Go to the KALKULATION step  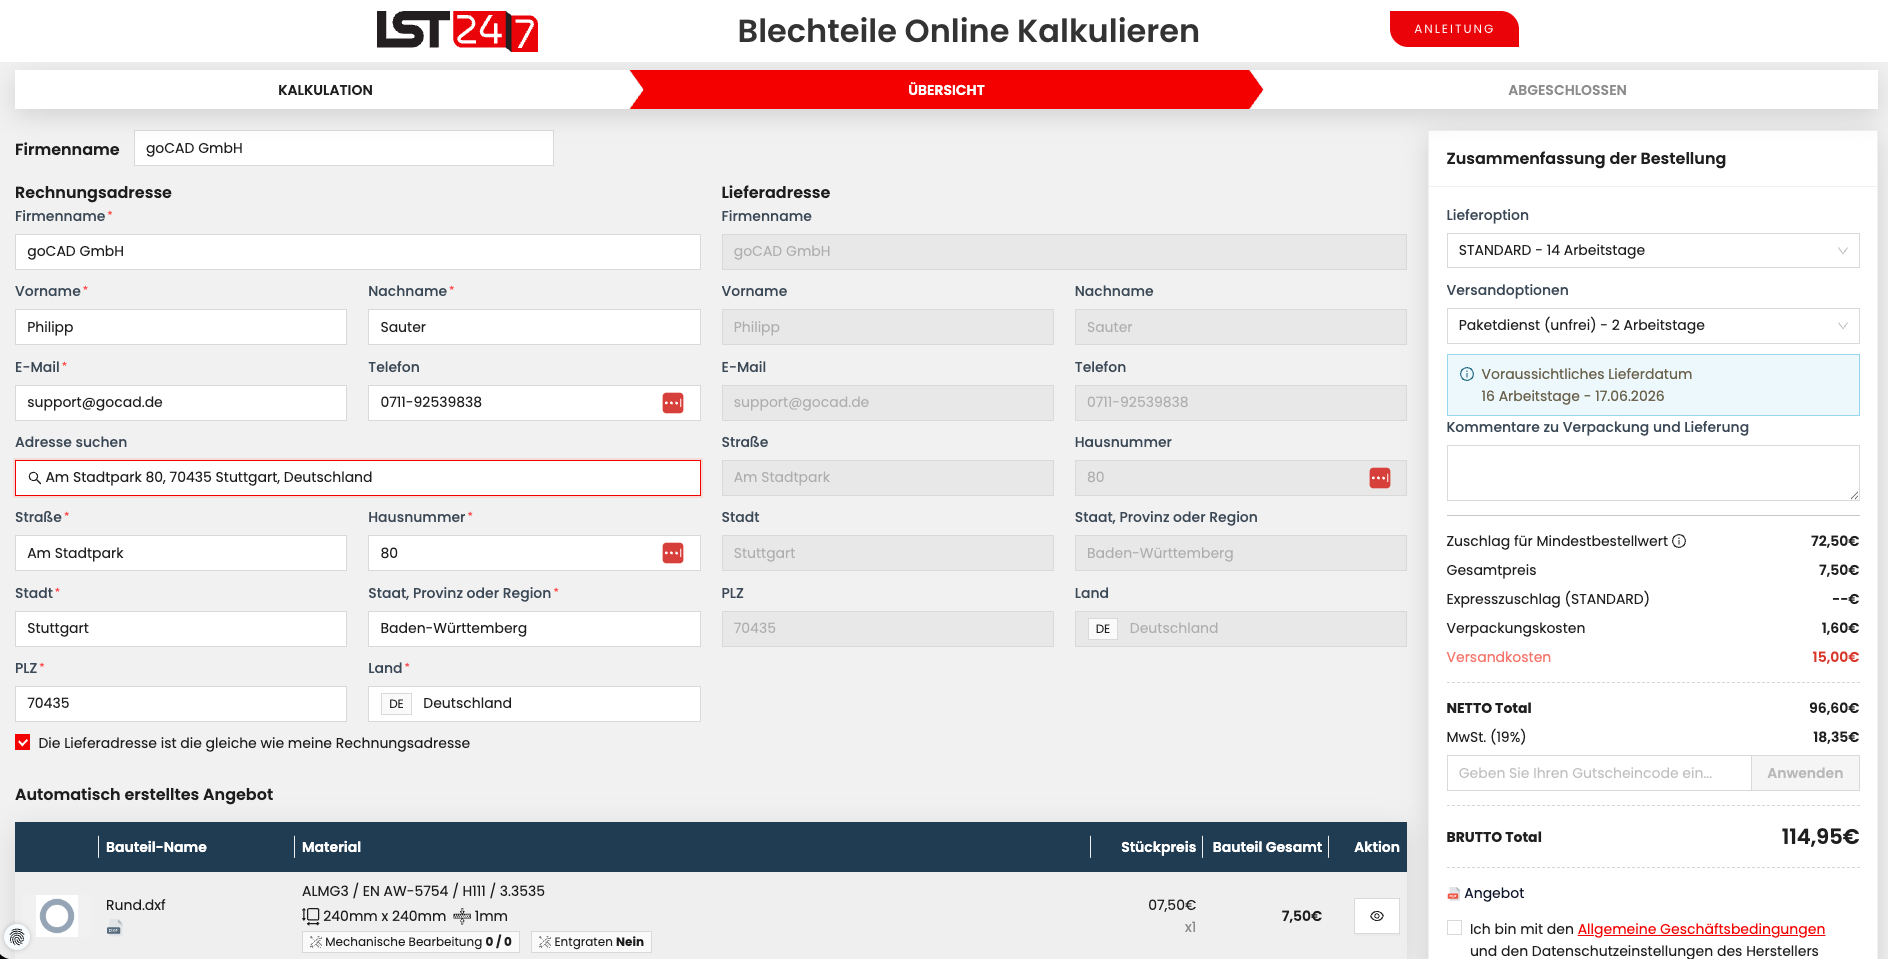[x=325, y=90]
